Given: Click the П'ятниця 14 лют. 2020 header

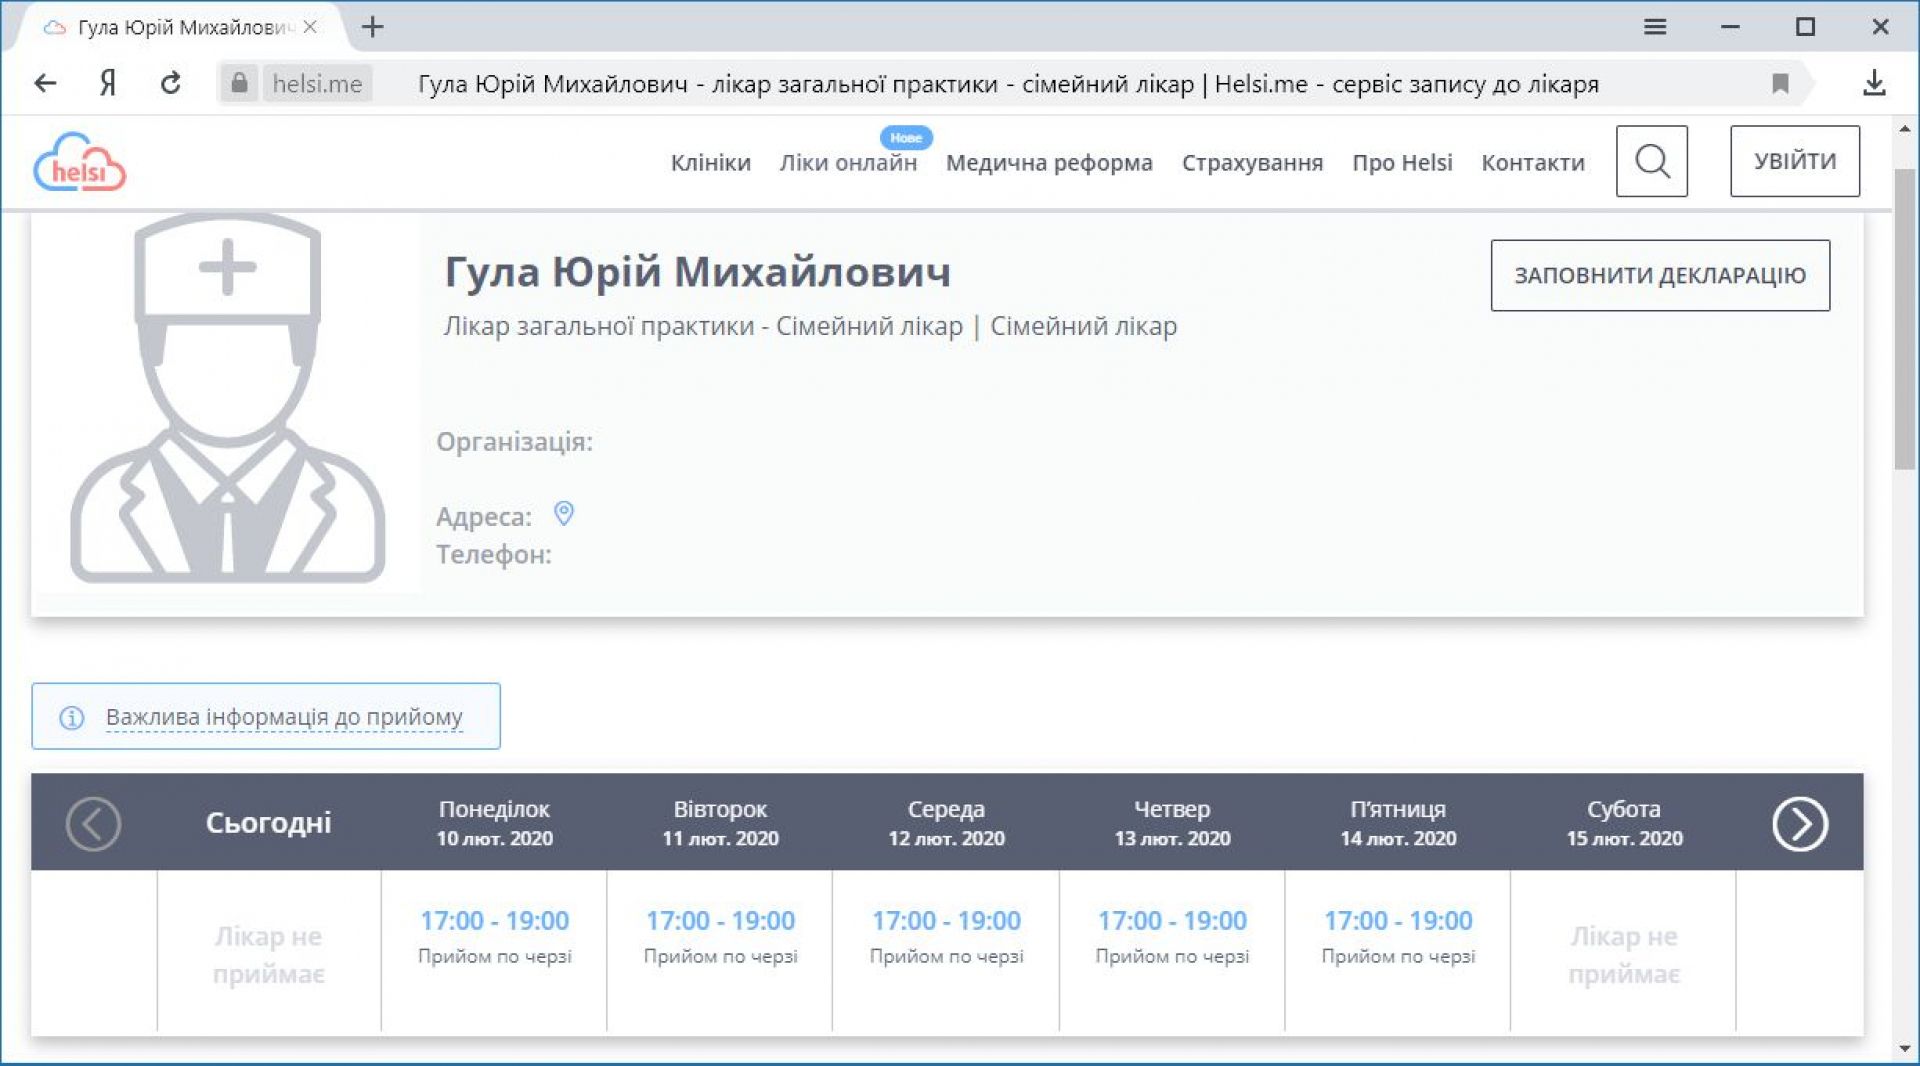Looking at the screenshot, I should (1398, 823).
